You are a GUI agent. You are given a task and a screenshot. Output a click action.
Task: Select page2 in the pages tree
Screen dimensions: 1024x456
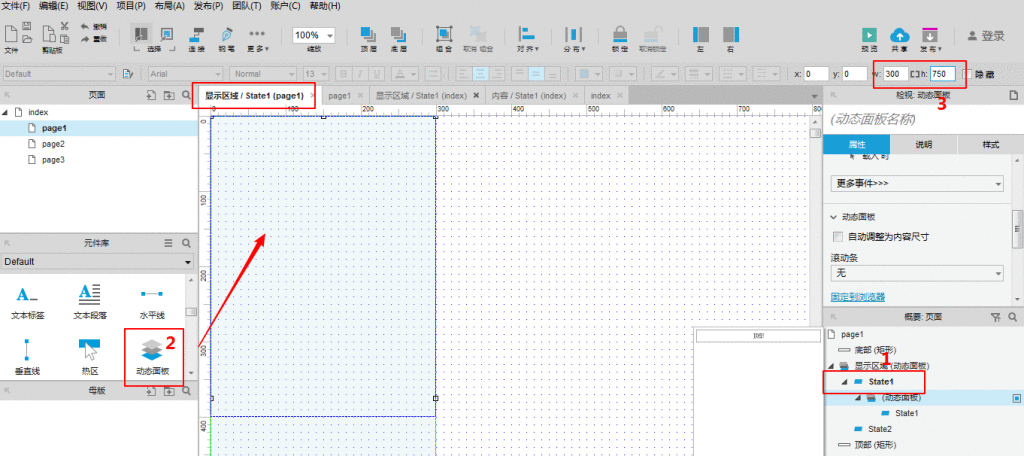click(x=54, y=144)
